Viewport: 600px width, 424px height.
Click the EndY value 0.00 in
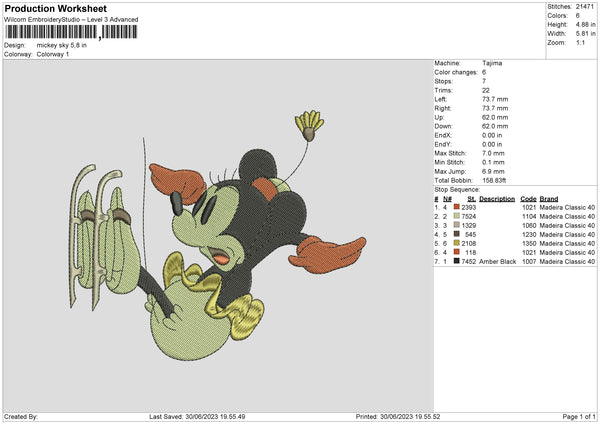tap(492, 144)
